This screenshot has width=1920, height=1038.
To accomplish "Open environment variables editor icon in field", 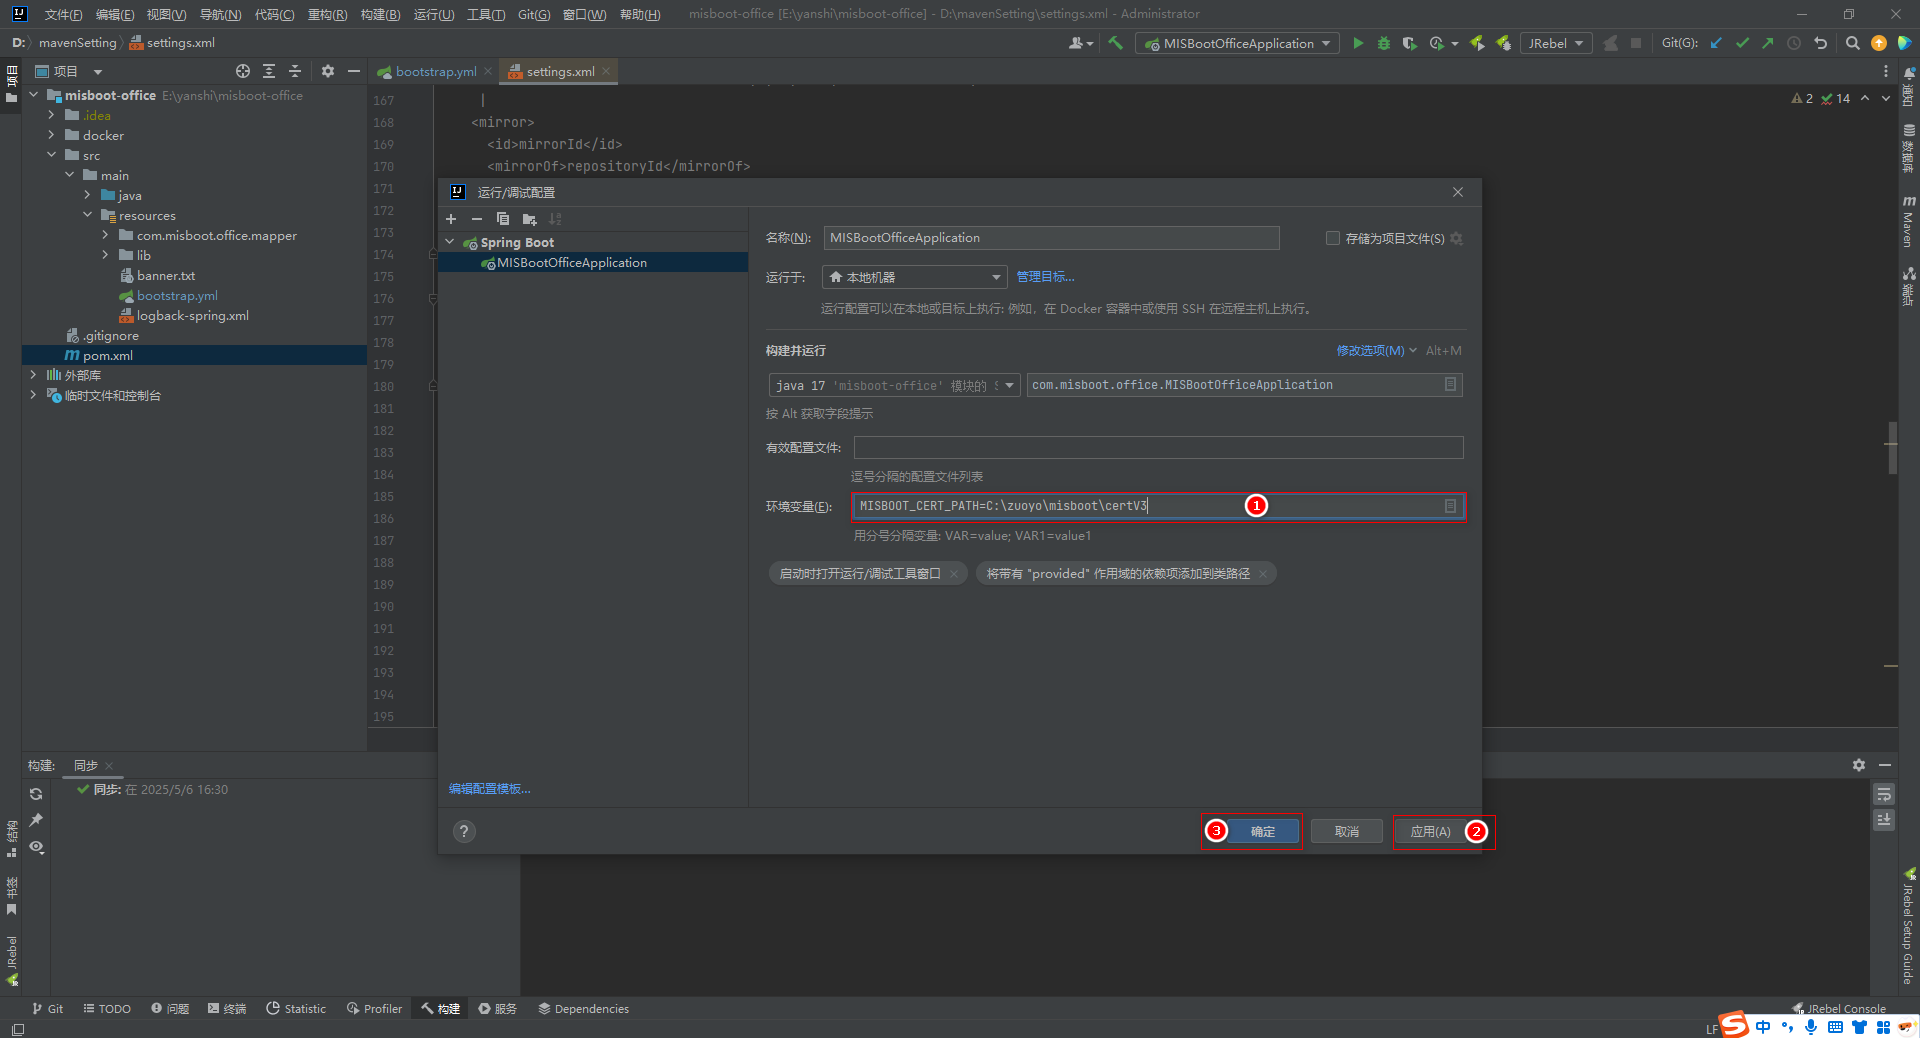I will tap(1450, 506).
